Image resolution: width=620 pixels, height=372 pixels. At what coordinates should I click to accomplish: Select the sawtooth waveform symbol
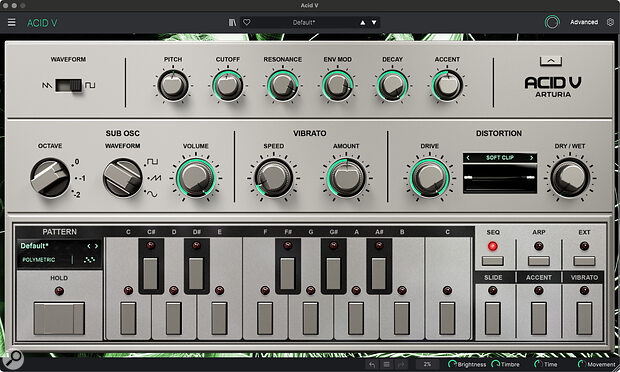47,85
